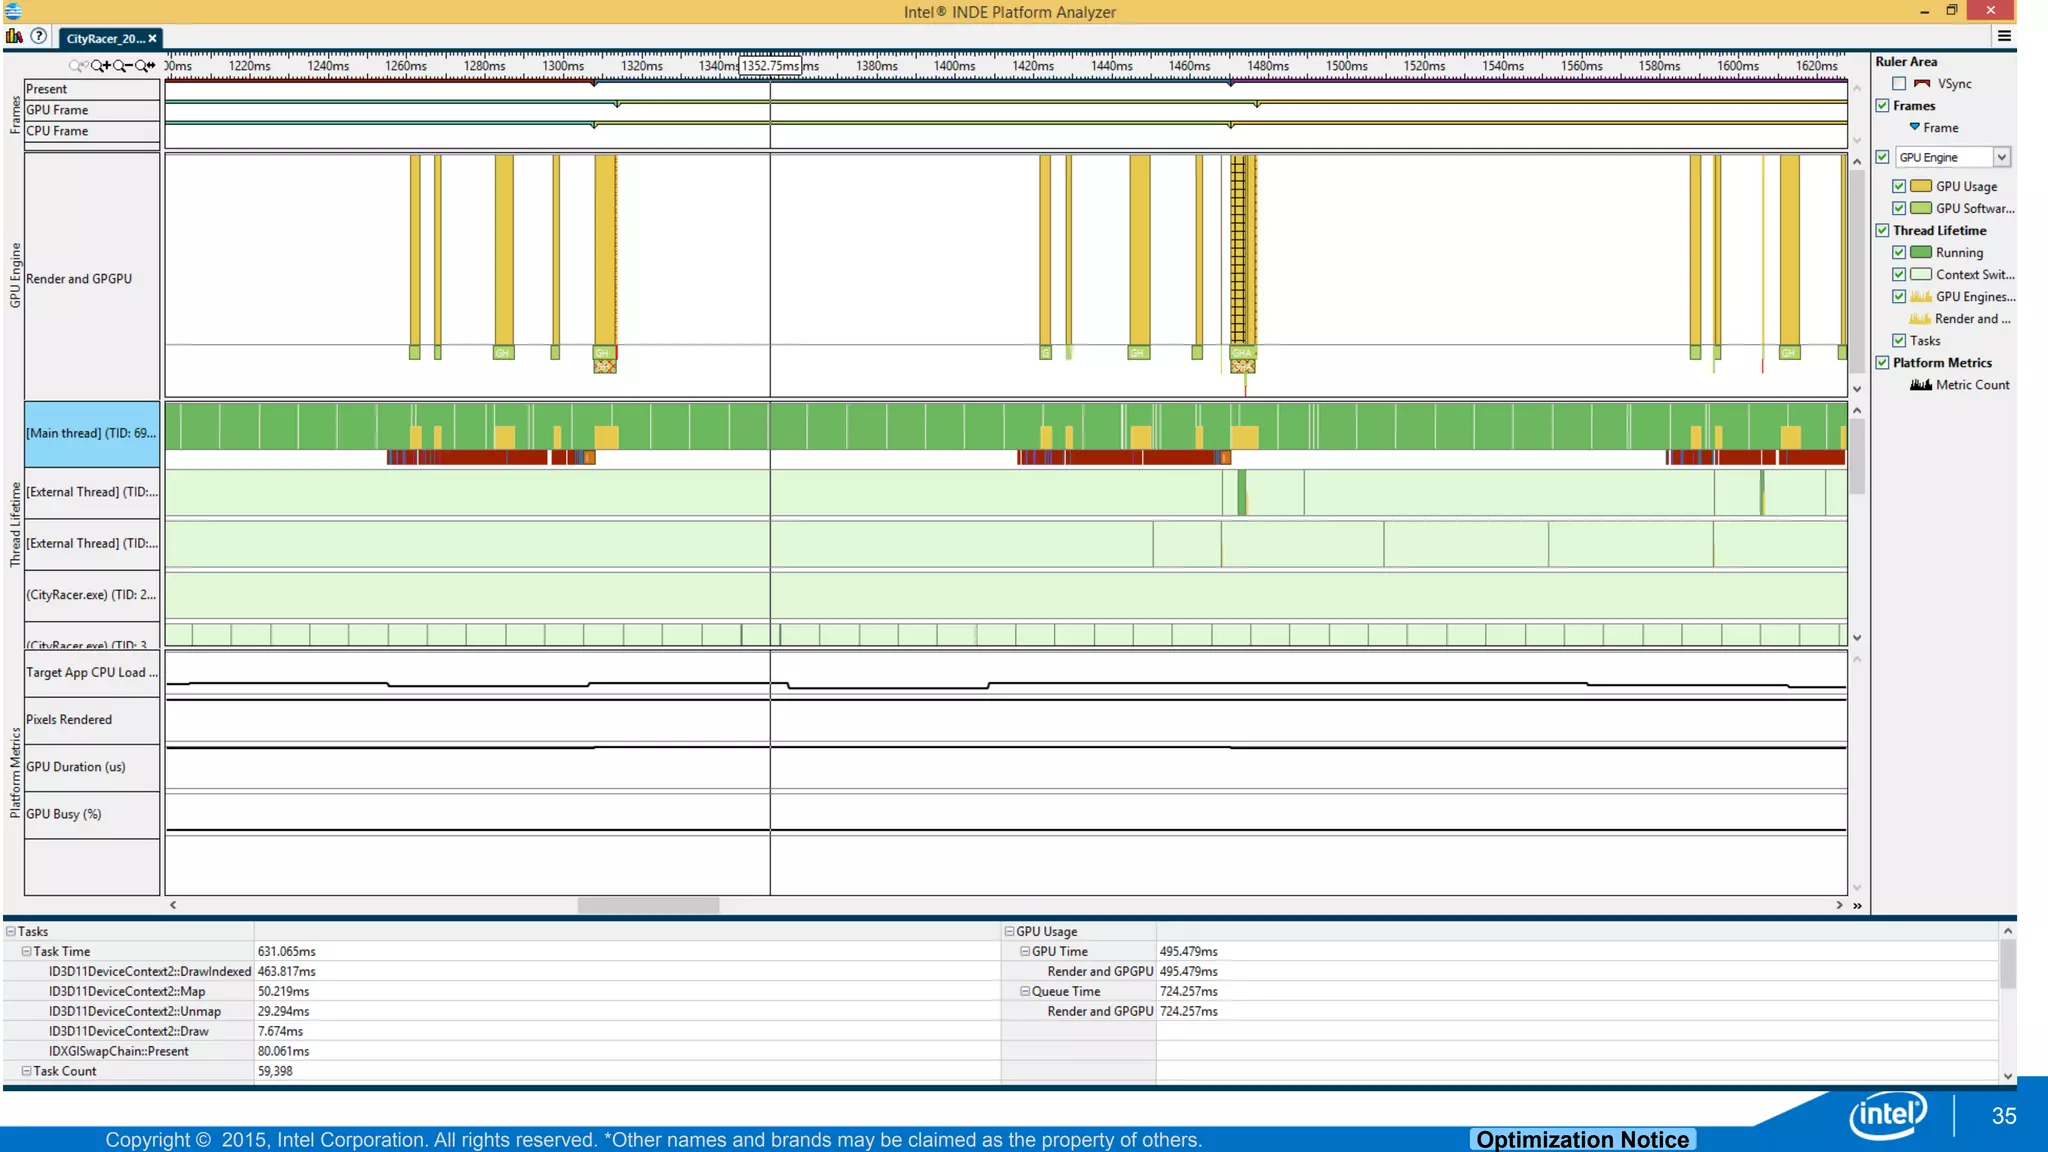This screenshot has width=2048, height=1152.
Task: Uncheck the GPU Usage checkbox
Action: click(x=1899, y=186)
